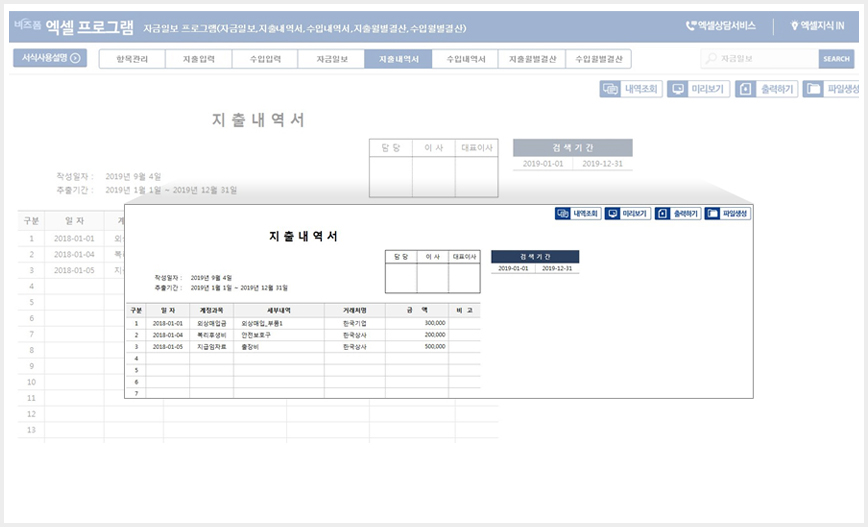
Task: Click the 비 고 column header
Action: pyautogui.click(x=464, y=311)
